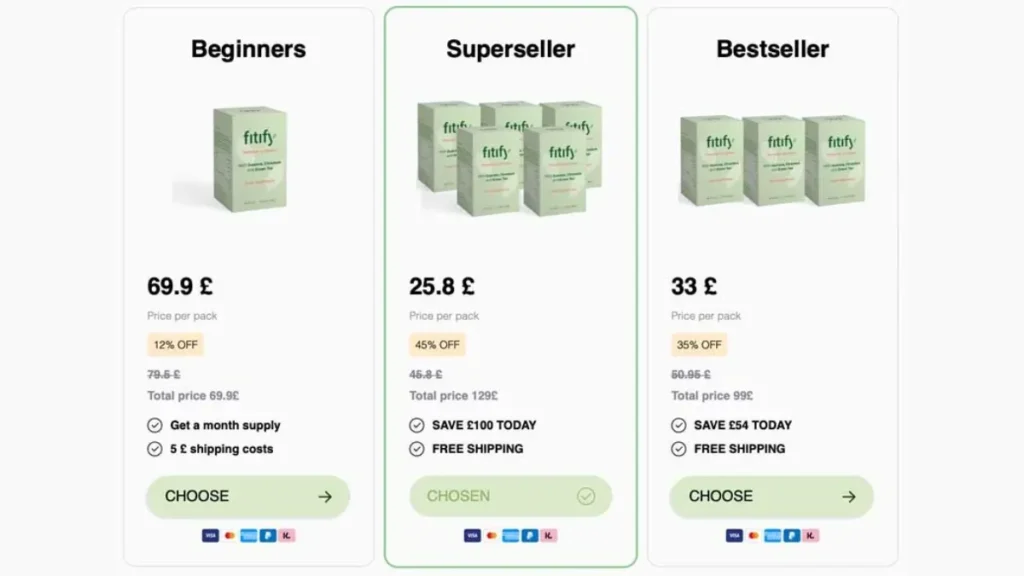
Task: Click CHOOSE on the Bestseller plan
Action: point(771,496)
